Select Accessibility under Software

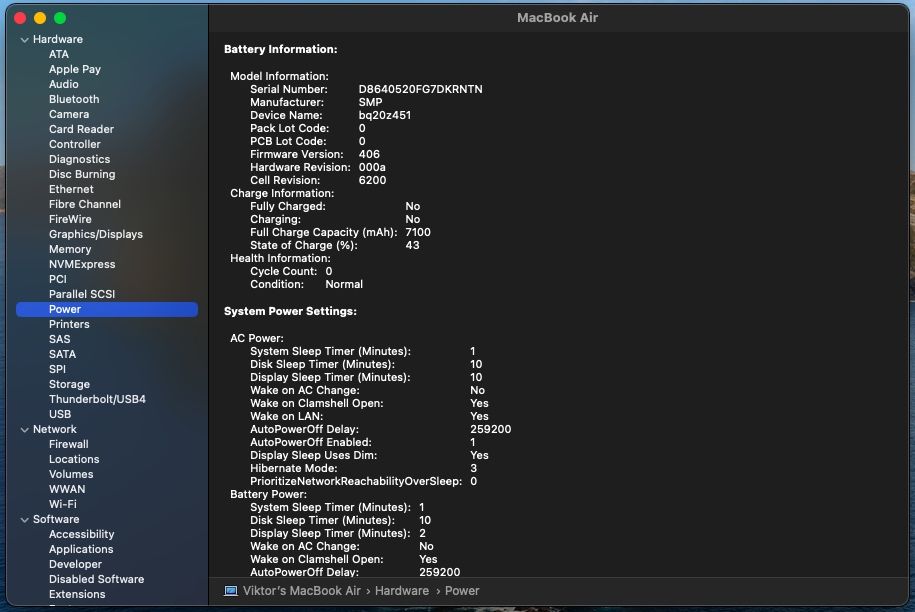tap(81, 534)
